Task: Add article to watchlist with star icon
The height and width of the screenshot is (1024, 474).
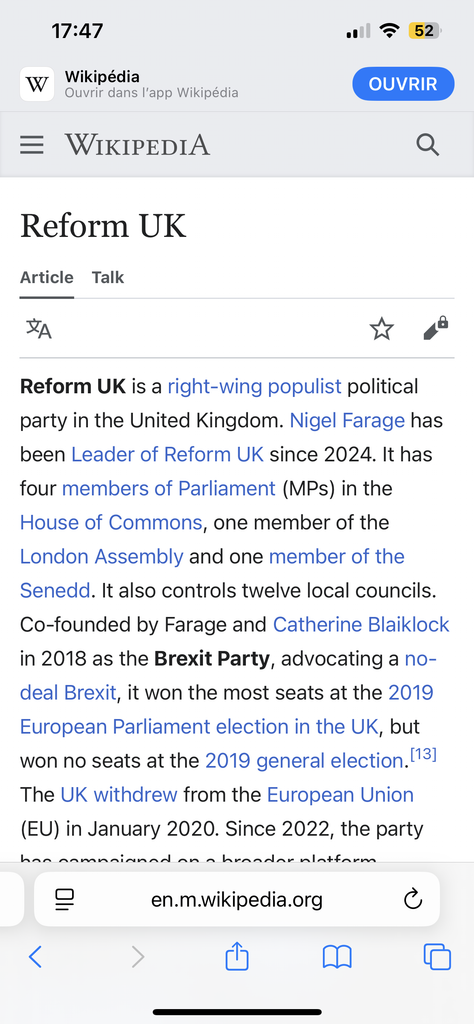Action: pos(382,328)
